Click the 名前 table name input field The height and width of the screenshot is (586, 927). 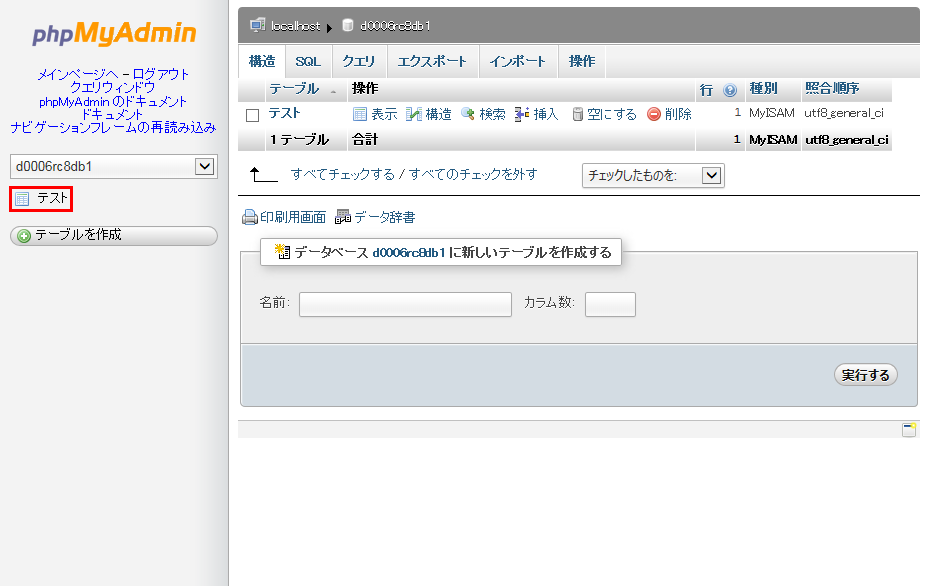405,304
